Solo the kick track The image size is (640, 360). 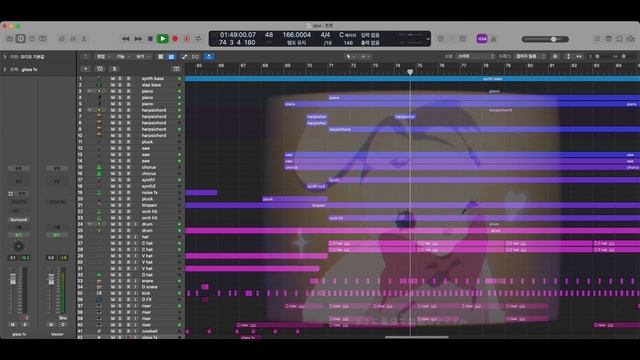click(x=120, y=293)
